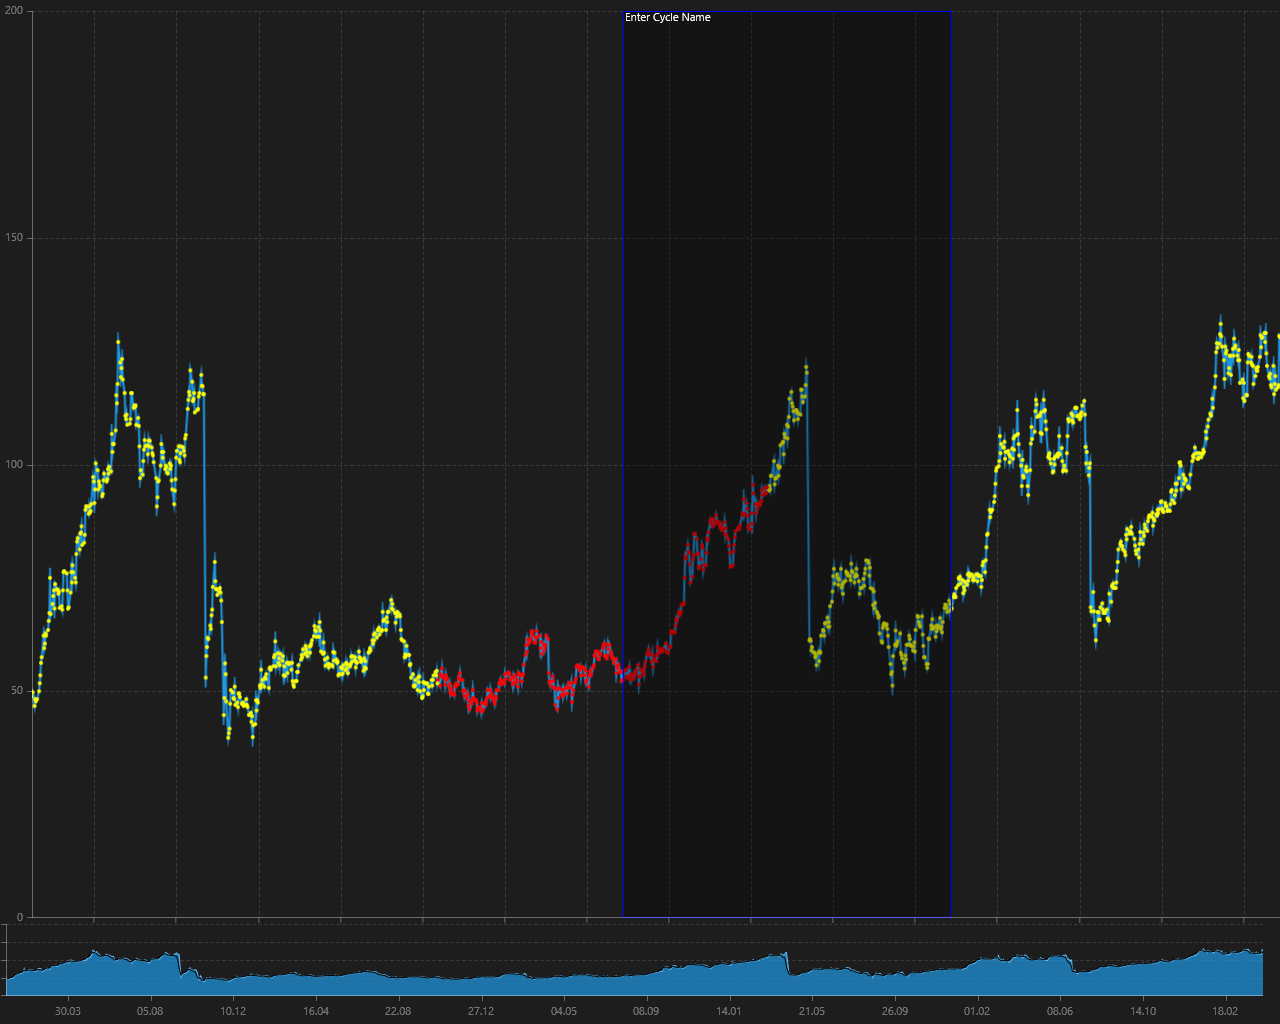Image resolution: width=1280 pixels, height=1024 pixels.
Task: Click the 08.06 date tick label
Action: point(1060,1011)
